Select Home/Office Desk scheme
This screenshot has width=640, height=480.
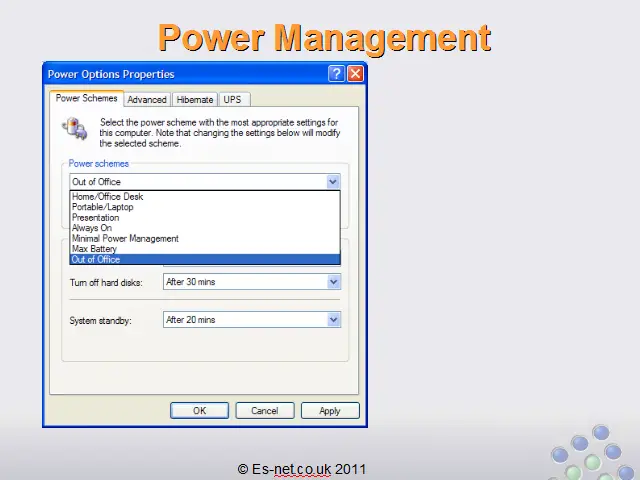pyautogui.click(x=205, y=196)
